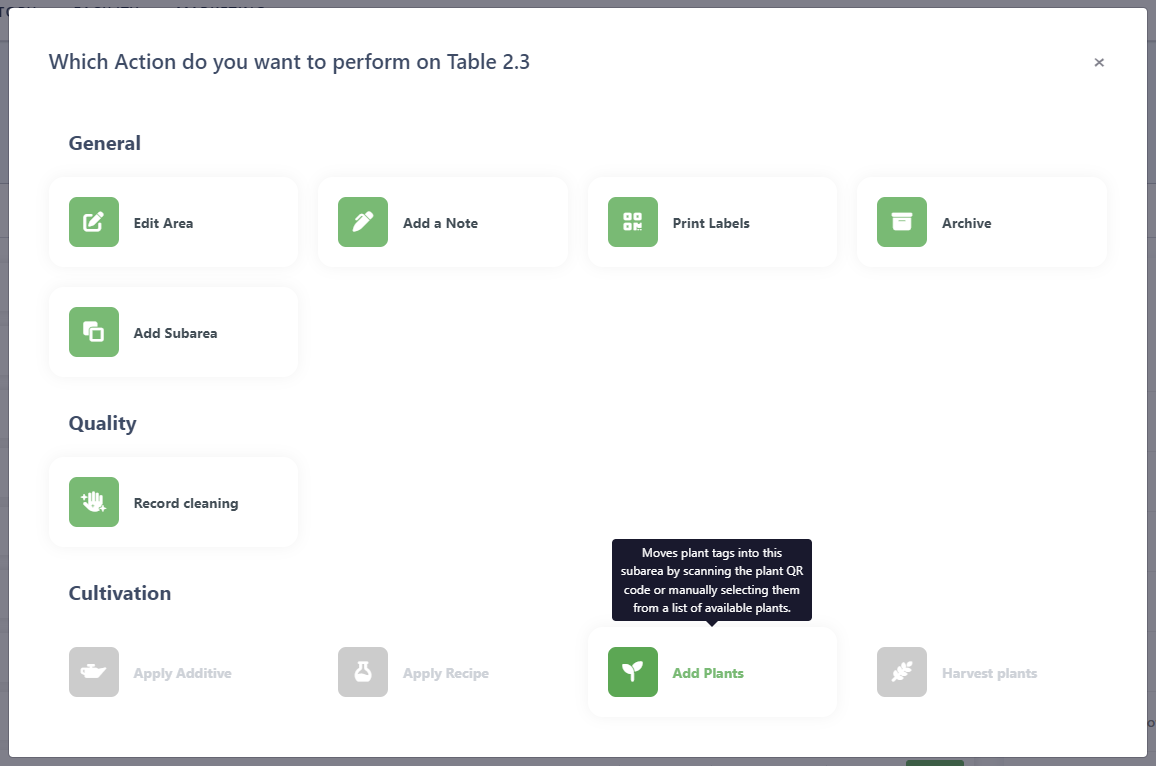1156x766 pixels.
Task: Choose the "Edit Area" label
Action: coord(163,223)
